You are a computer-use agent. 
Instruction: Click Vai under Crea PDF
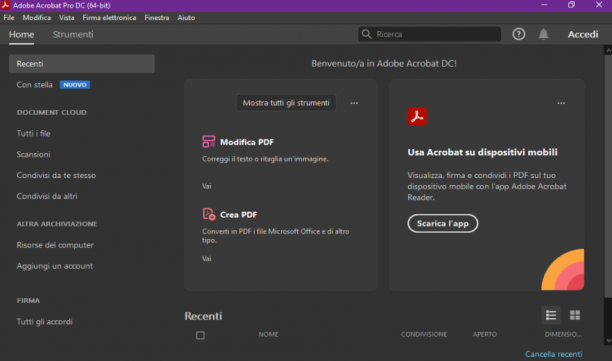pyautogui.click(x=206, y=259)
